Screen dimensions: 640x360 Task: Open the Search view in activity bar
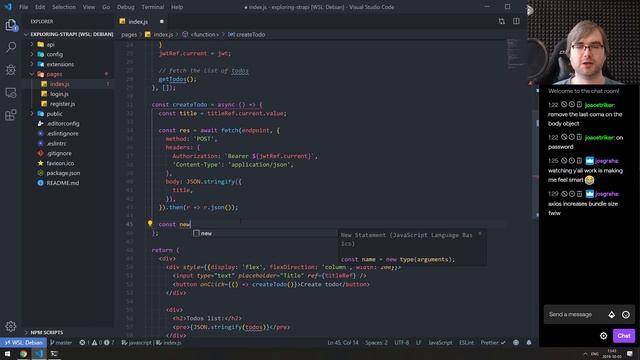pos(11,47)
